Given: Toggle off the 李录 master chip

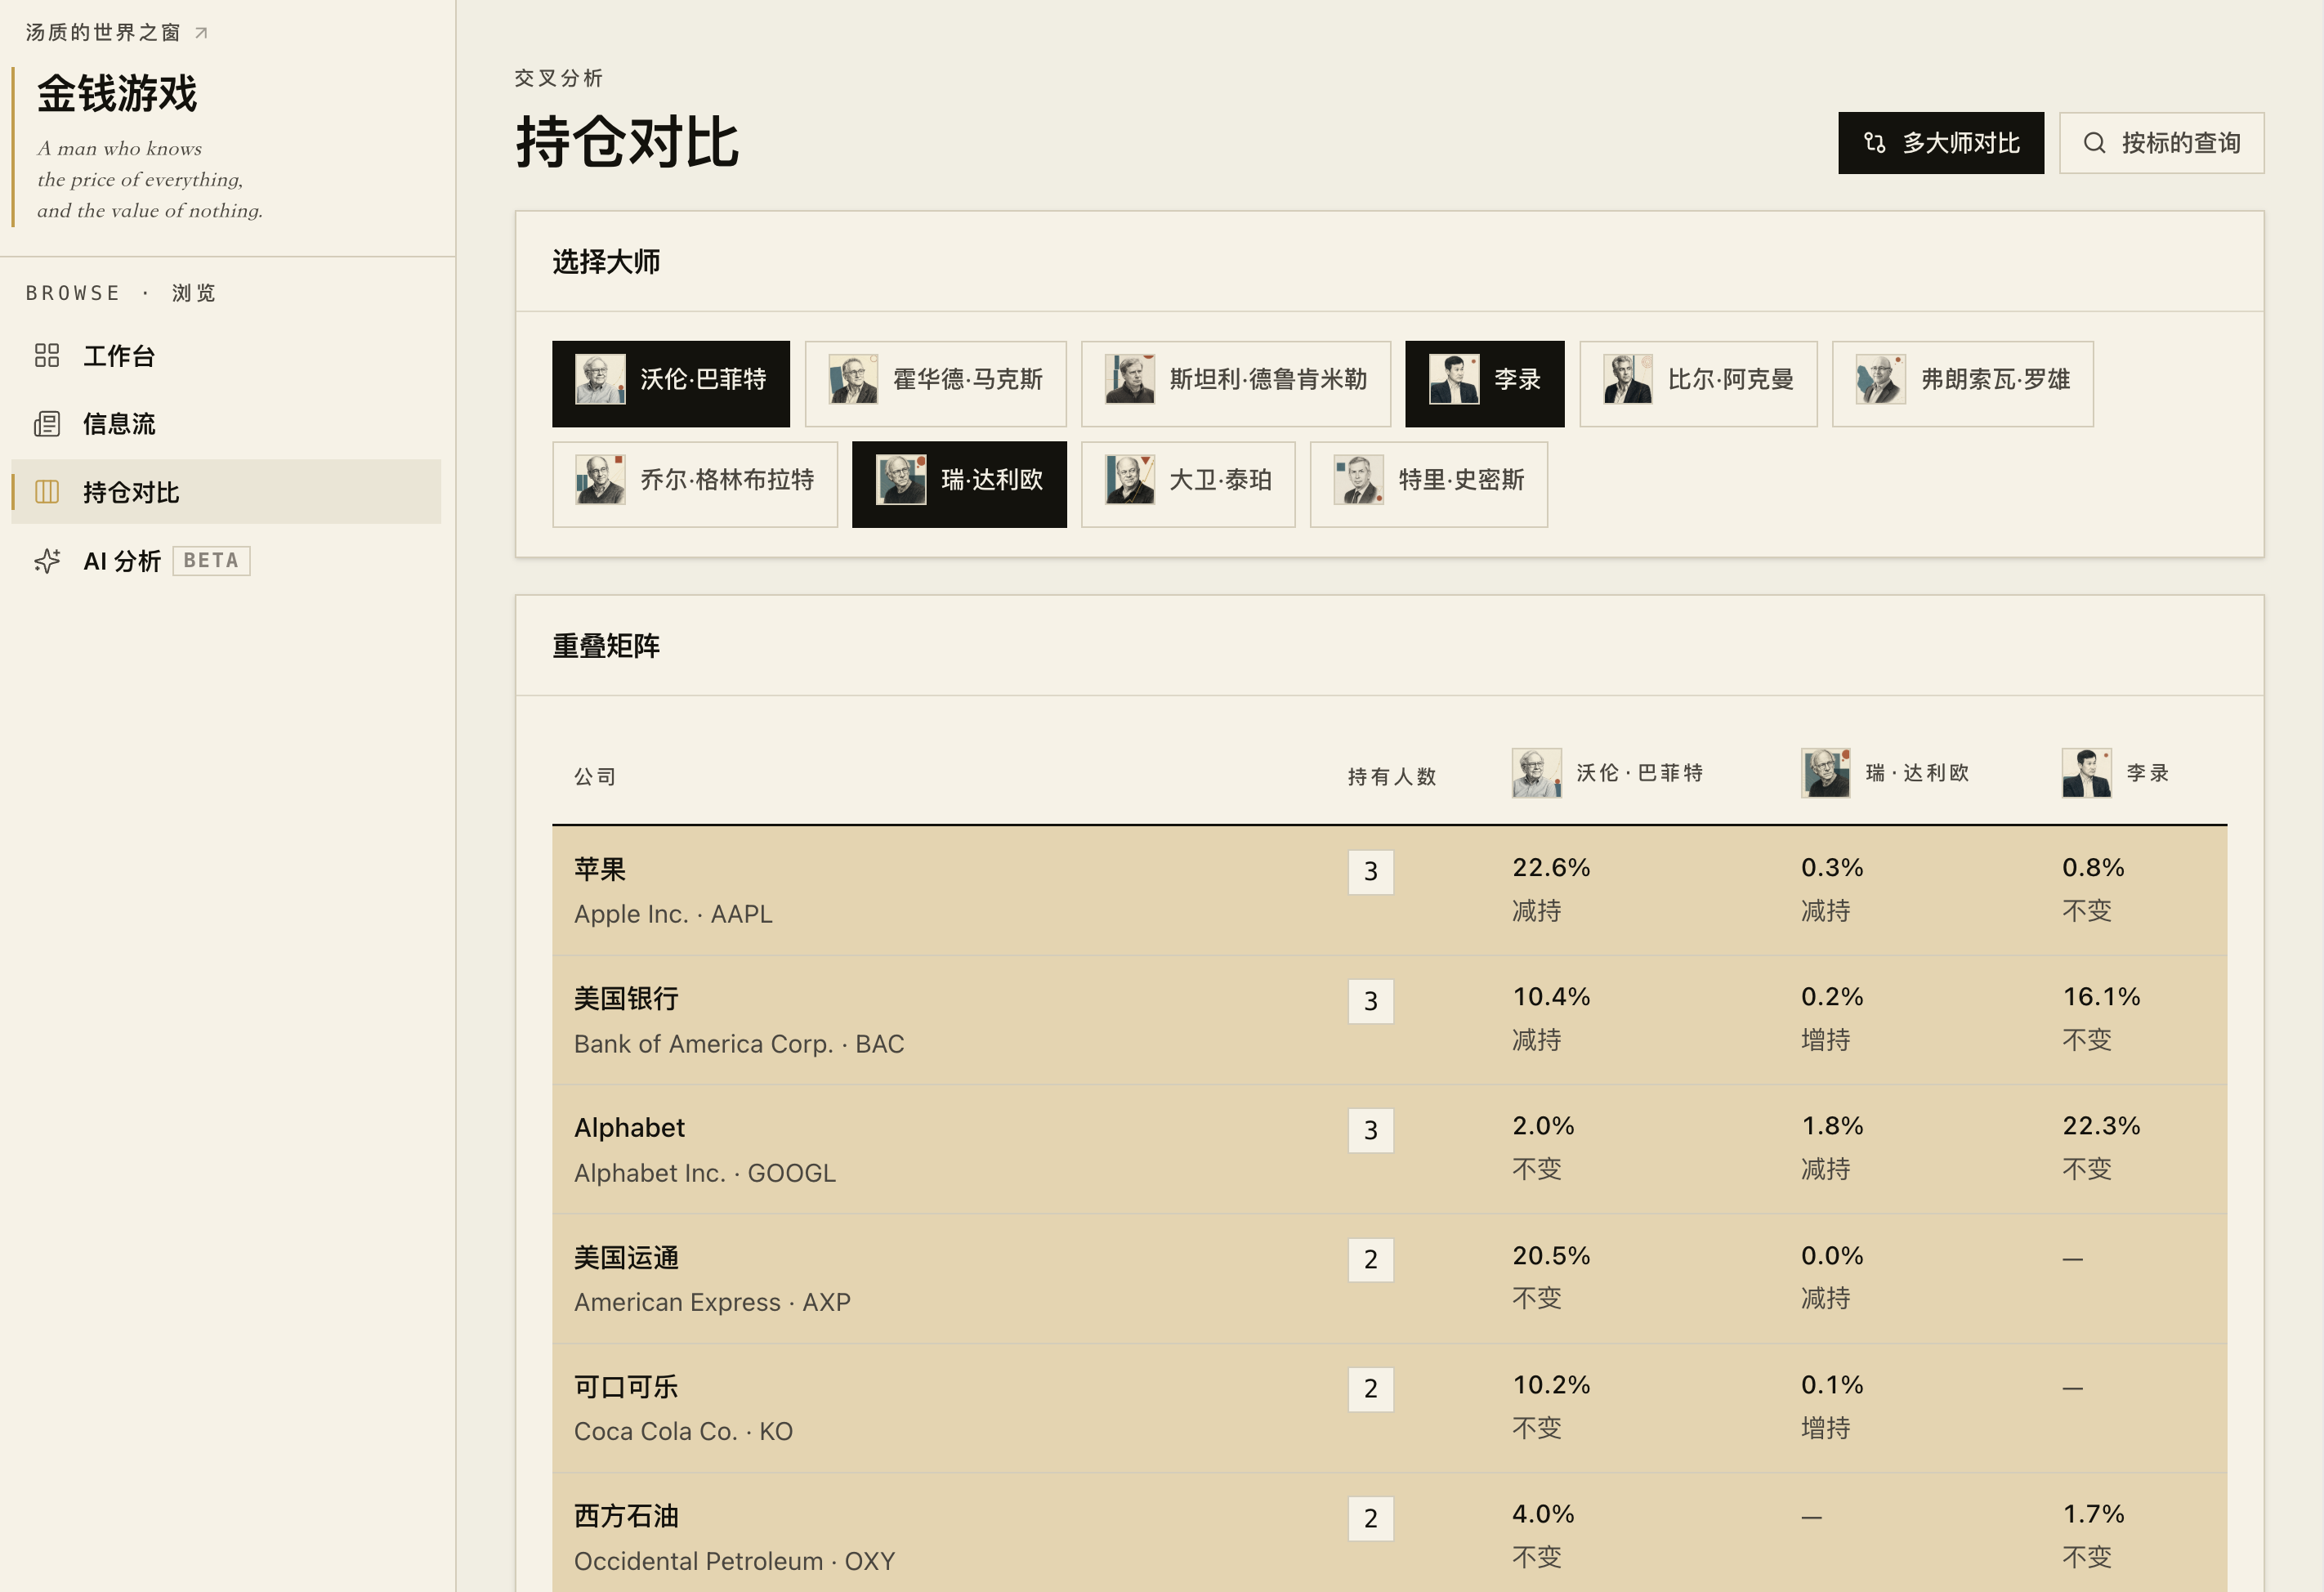Looking at the screenshot, I should pyautogui.click(x=1484, y=384).
